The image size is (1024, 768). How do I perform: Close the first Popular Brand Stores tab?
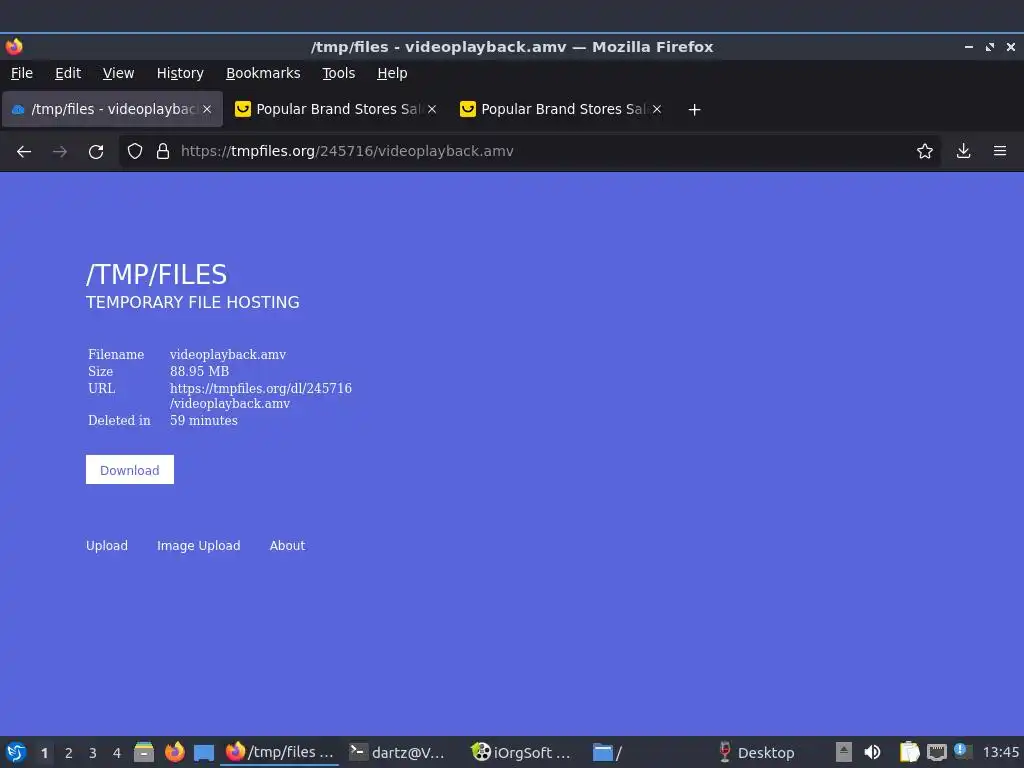[x=432, y=109]
